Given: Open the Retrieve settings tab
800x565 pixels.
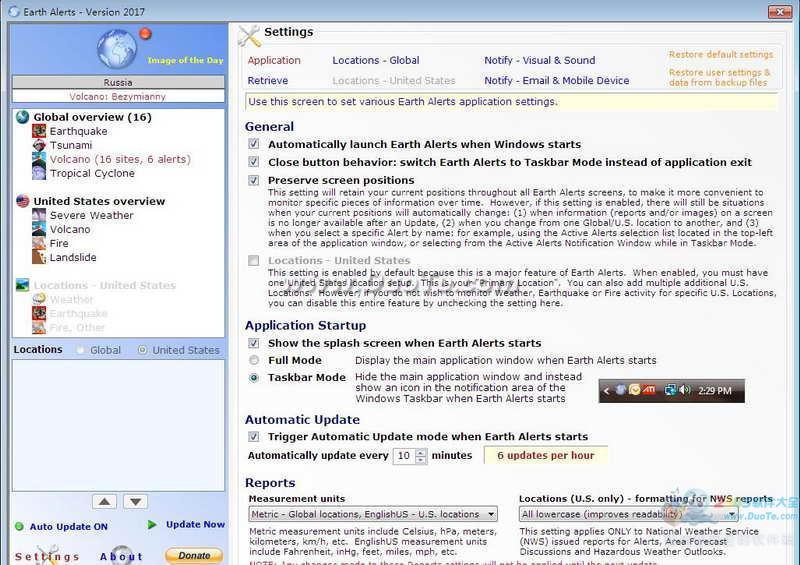Looking at the screenshot, I should coord(268,81).
